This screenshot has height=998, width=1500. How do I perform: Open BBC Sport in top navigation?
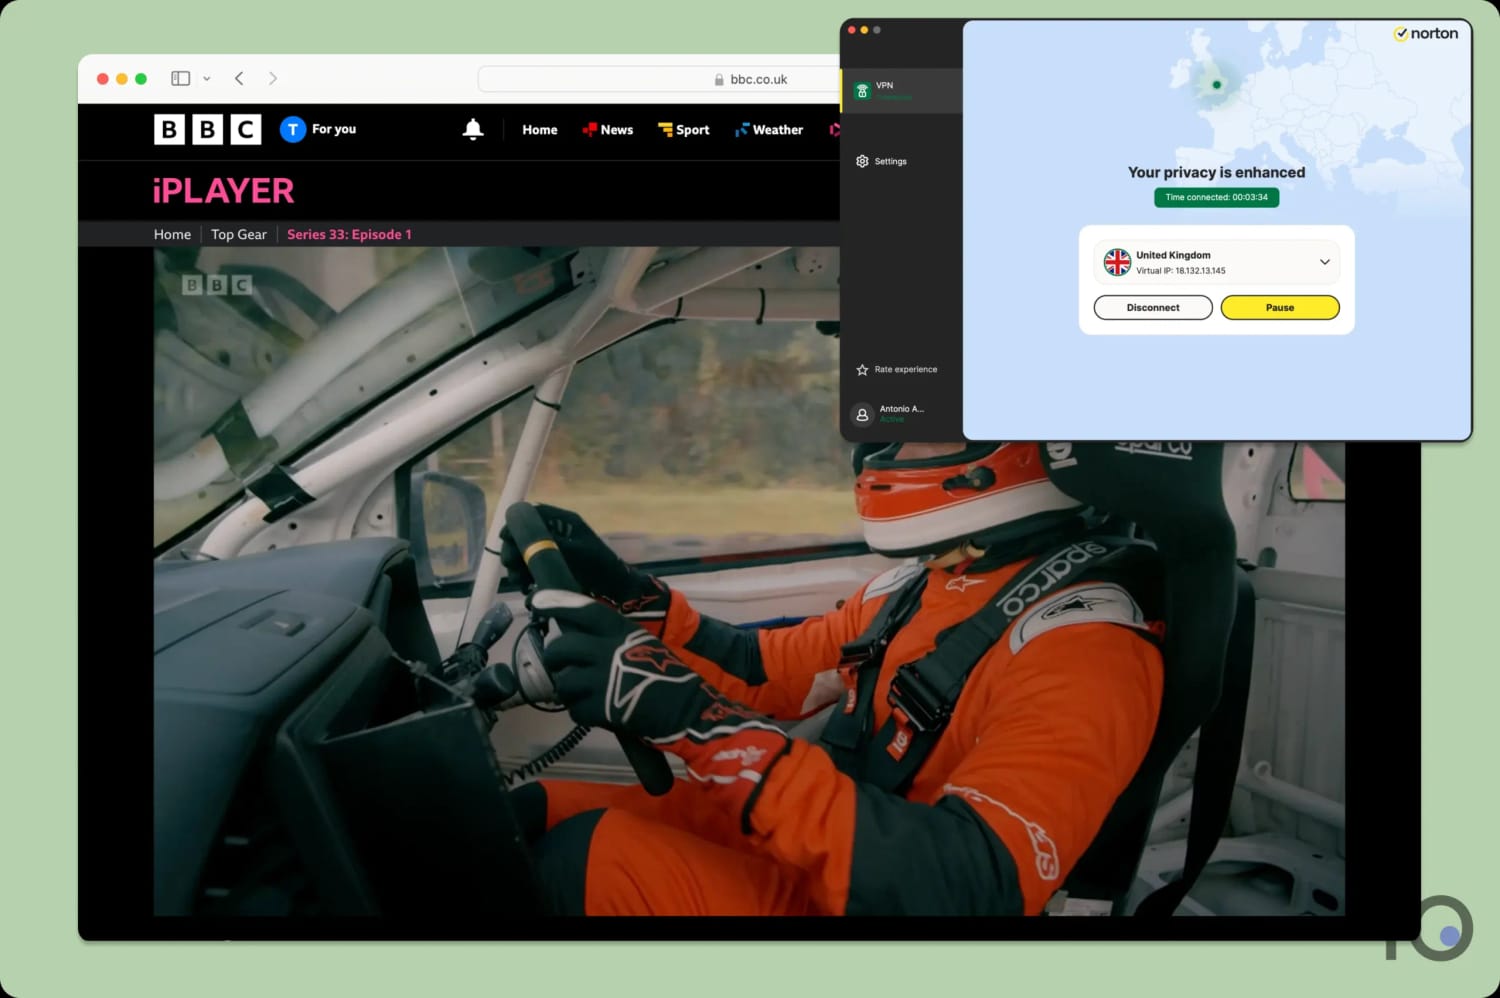(x=684, y=130)
